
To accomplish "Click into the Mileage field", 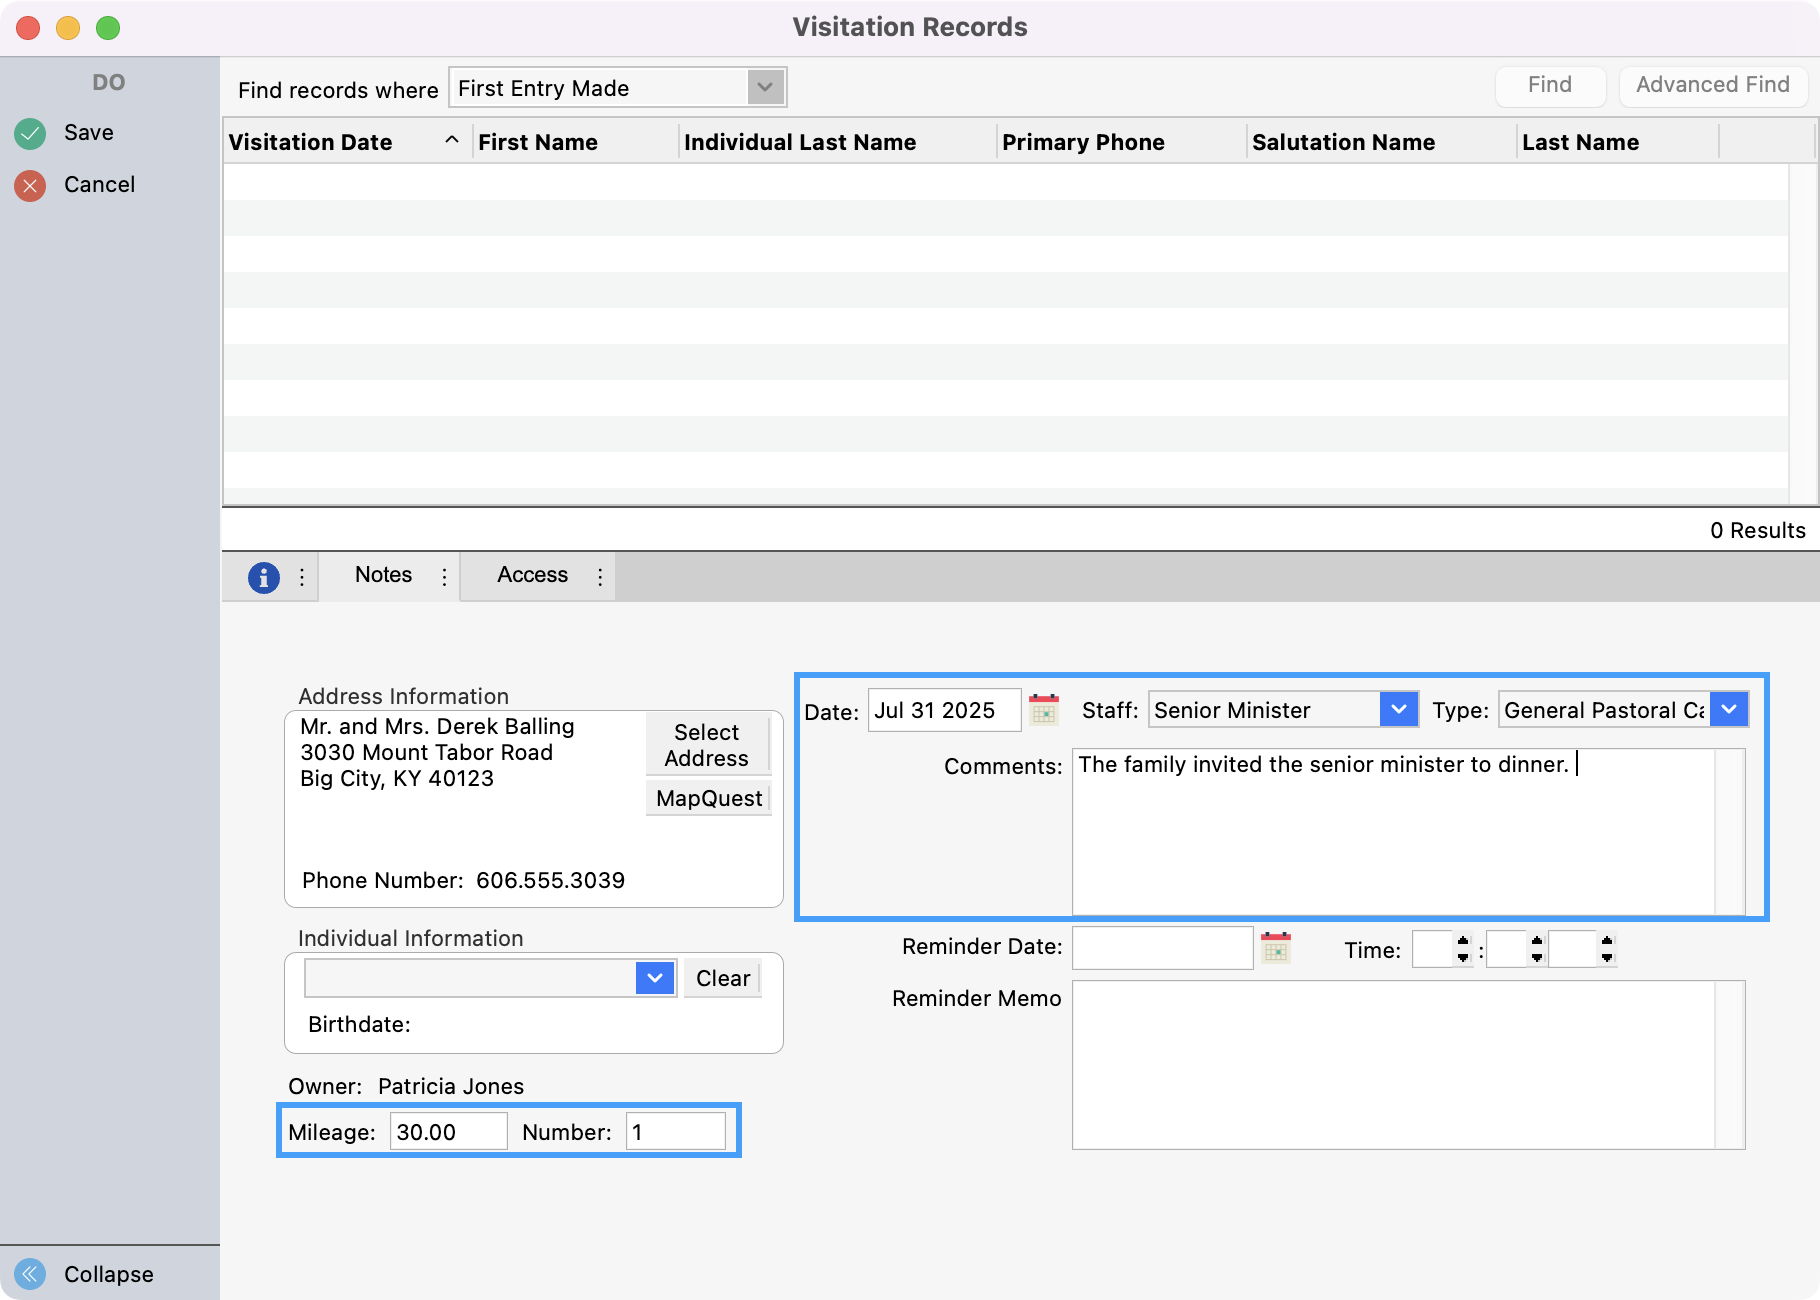I will [447, 1132].
